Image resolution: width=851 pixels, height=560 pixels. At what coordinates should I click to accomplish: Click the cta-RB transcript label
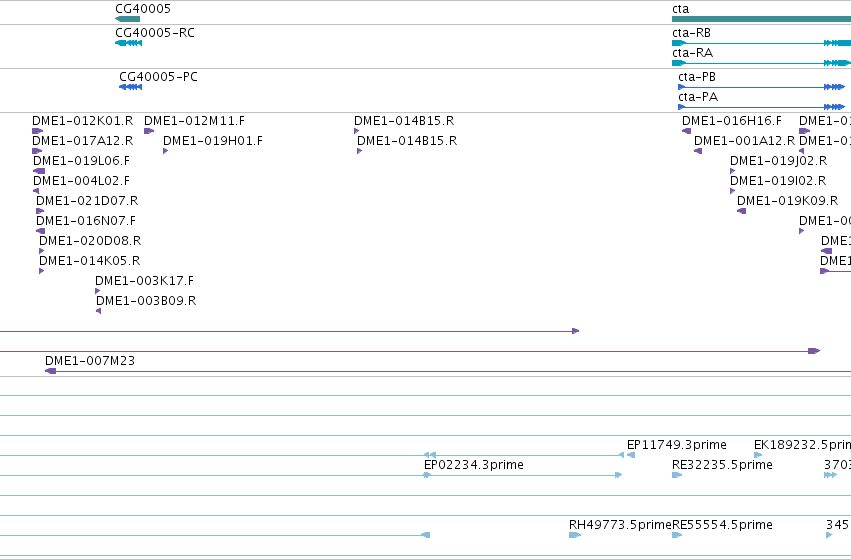tap(691, 33)
